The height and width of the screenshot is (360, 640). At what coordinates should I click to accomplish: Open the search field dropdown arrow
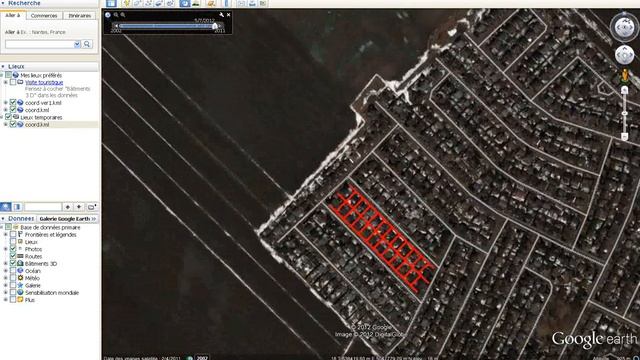pyautogui.click(x=77, y=44)
